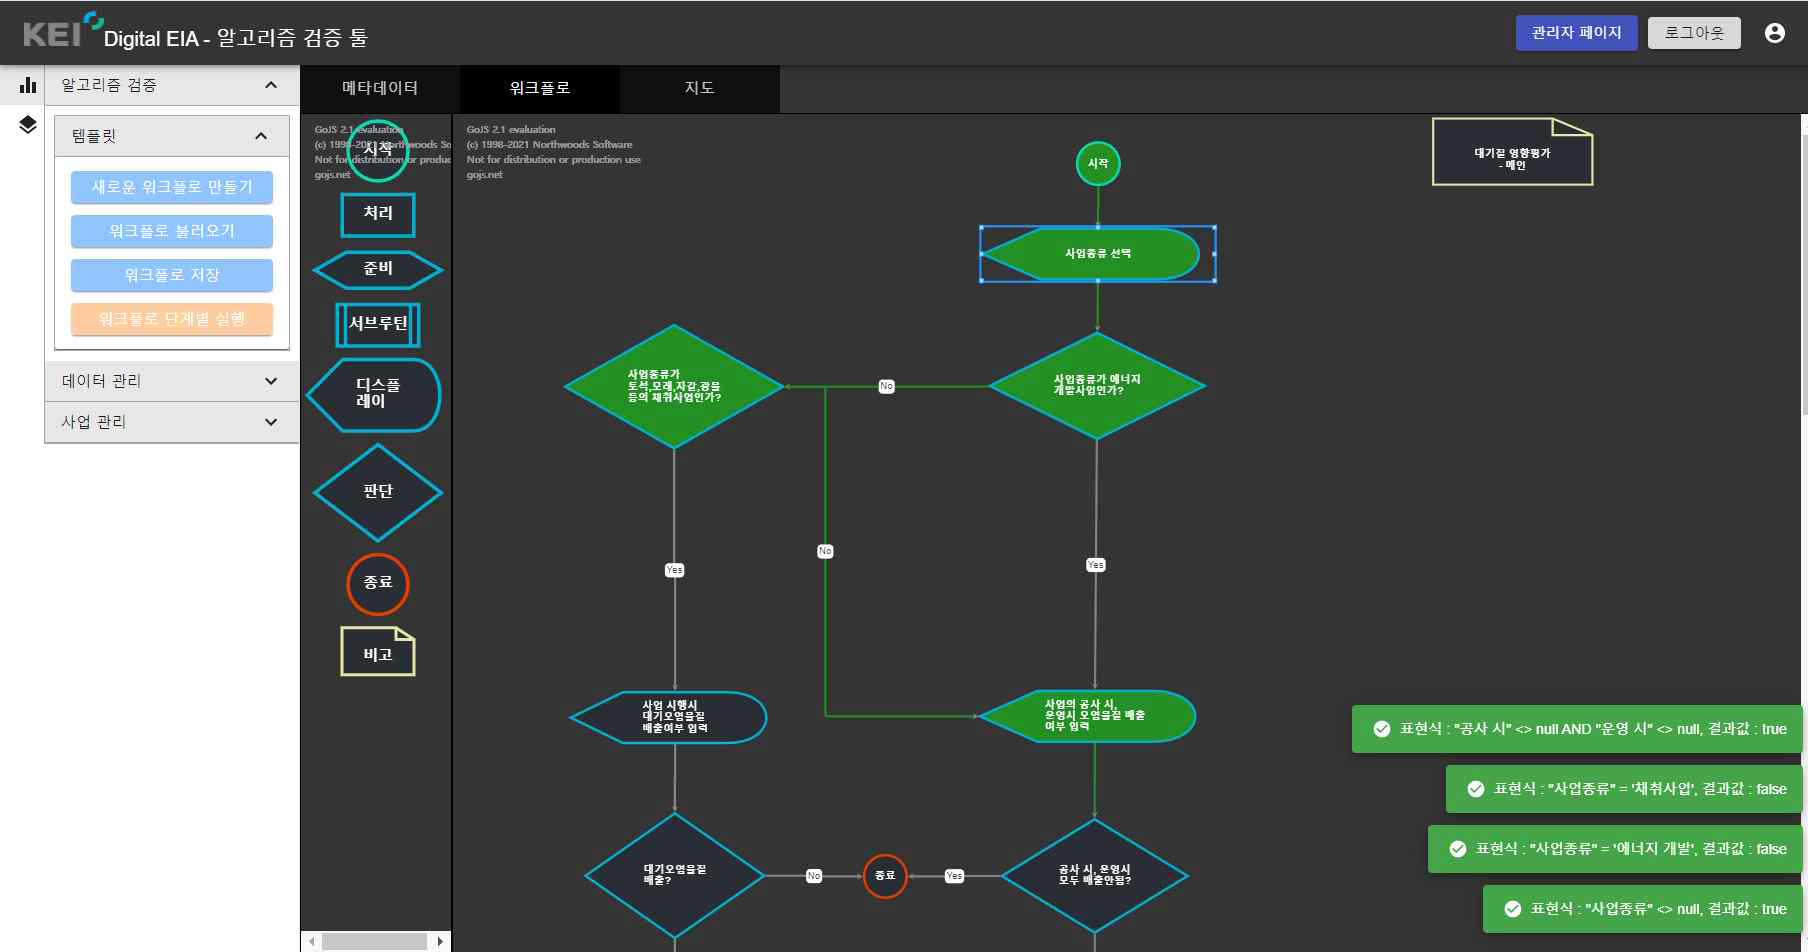Click 새로운 워크플로 만들기 button

coord(172,187)
